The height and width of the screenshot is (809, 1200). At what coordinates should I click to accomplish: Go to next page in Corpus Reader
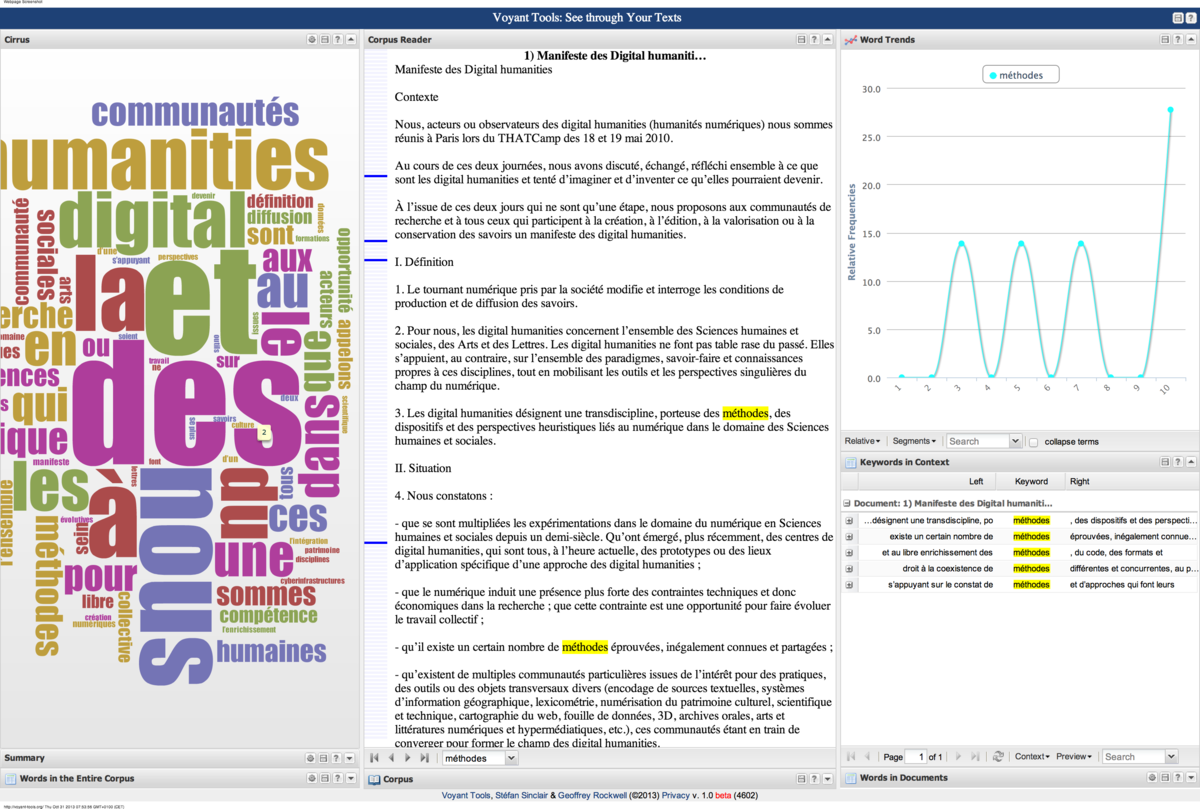(x=408, y=758)
